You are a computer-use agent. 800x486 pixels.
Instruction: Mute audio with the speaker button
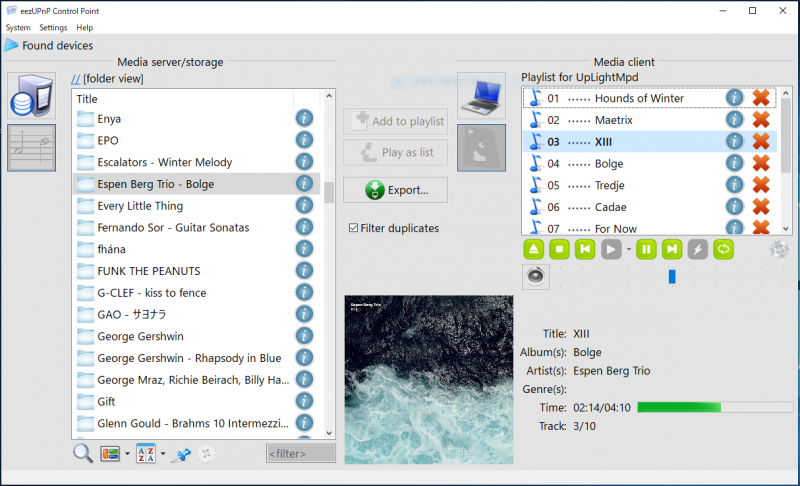[x=535, y=276]
